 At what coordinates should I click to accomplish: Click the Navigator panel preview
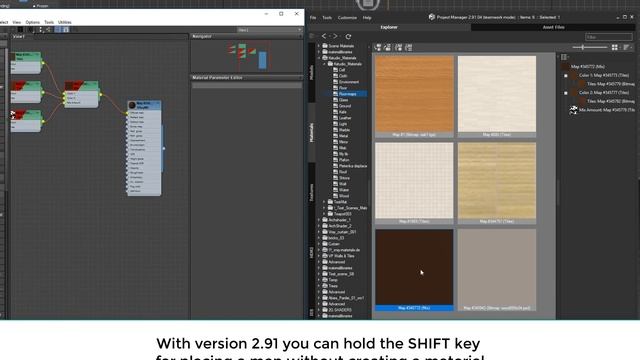tap(247, 57)
